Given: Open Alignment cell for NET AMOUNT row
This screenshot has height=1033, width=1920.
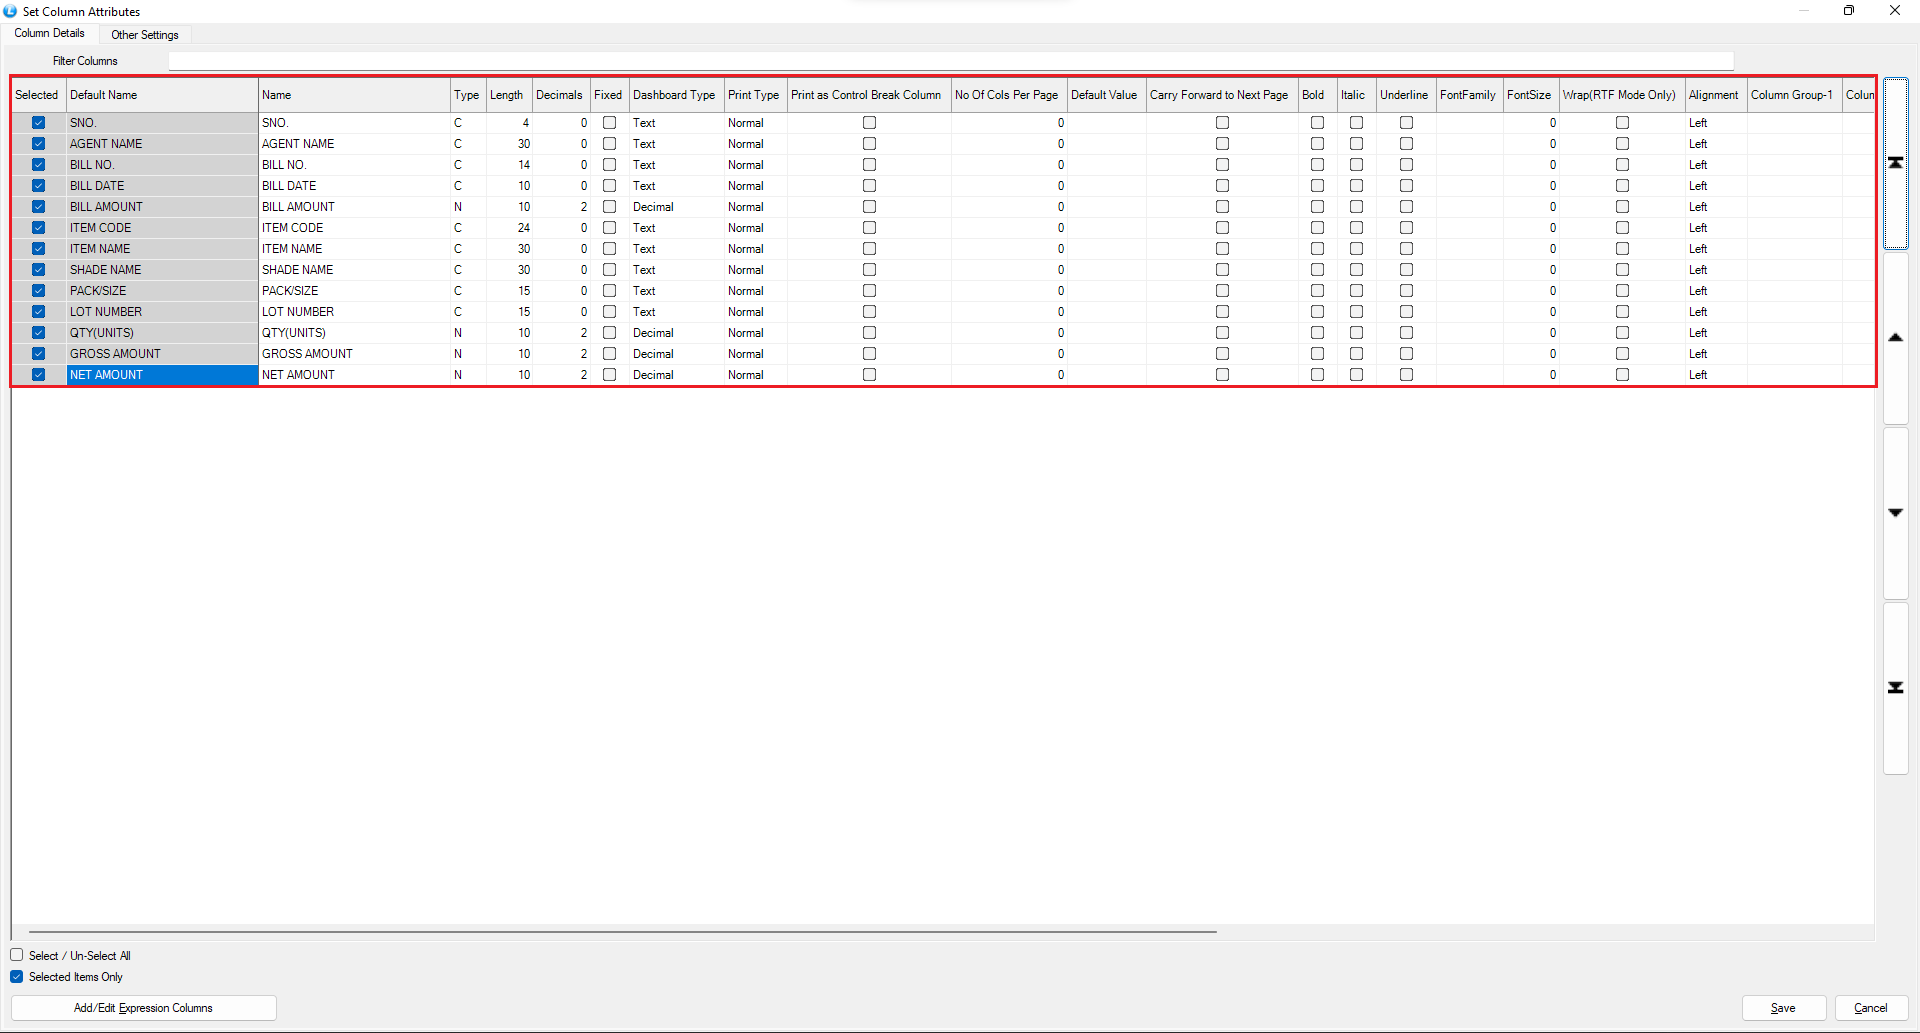Looking at the screenshot, I should 1714,375.
